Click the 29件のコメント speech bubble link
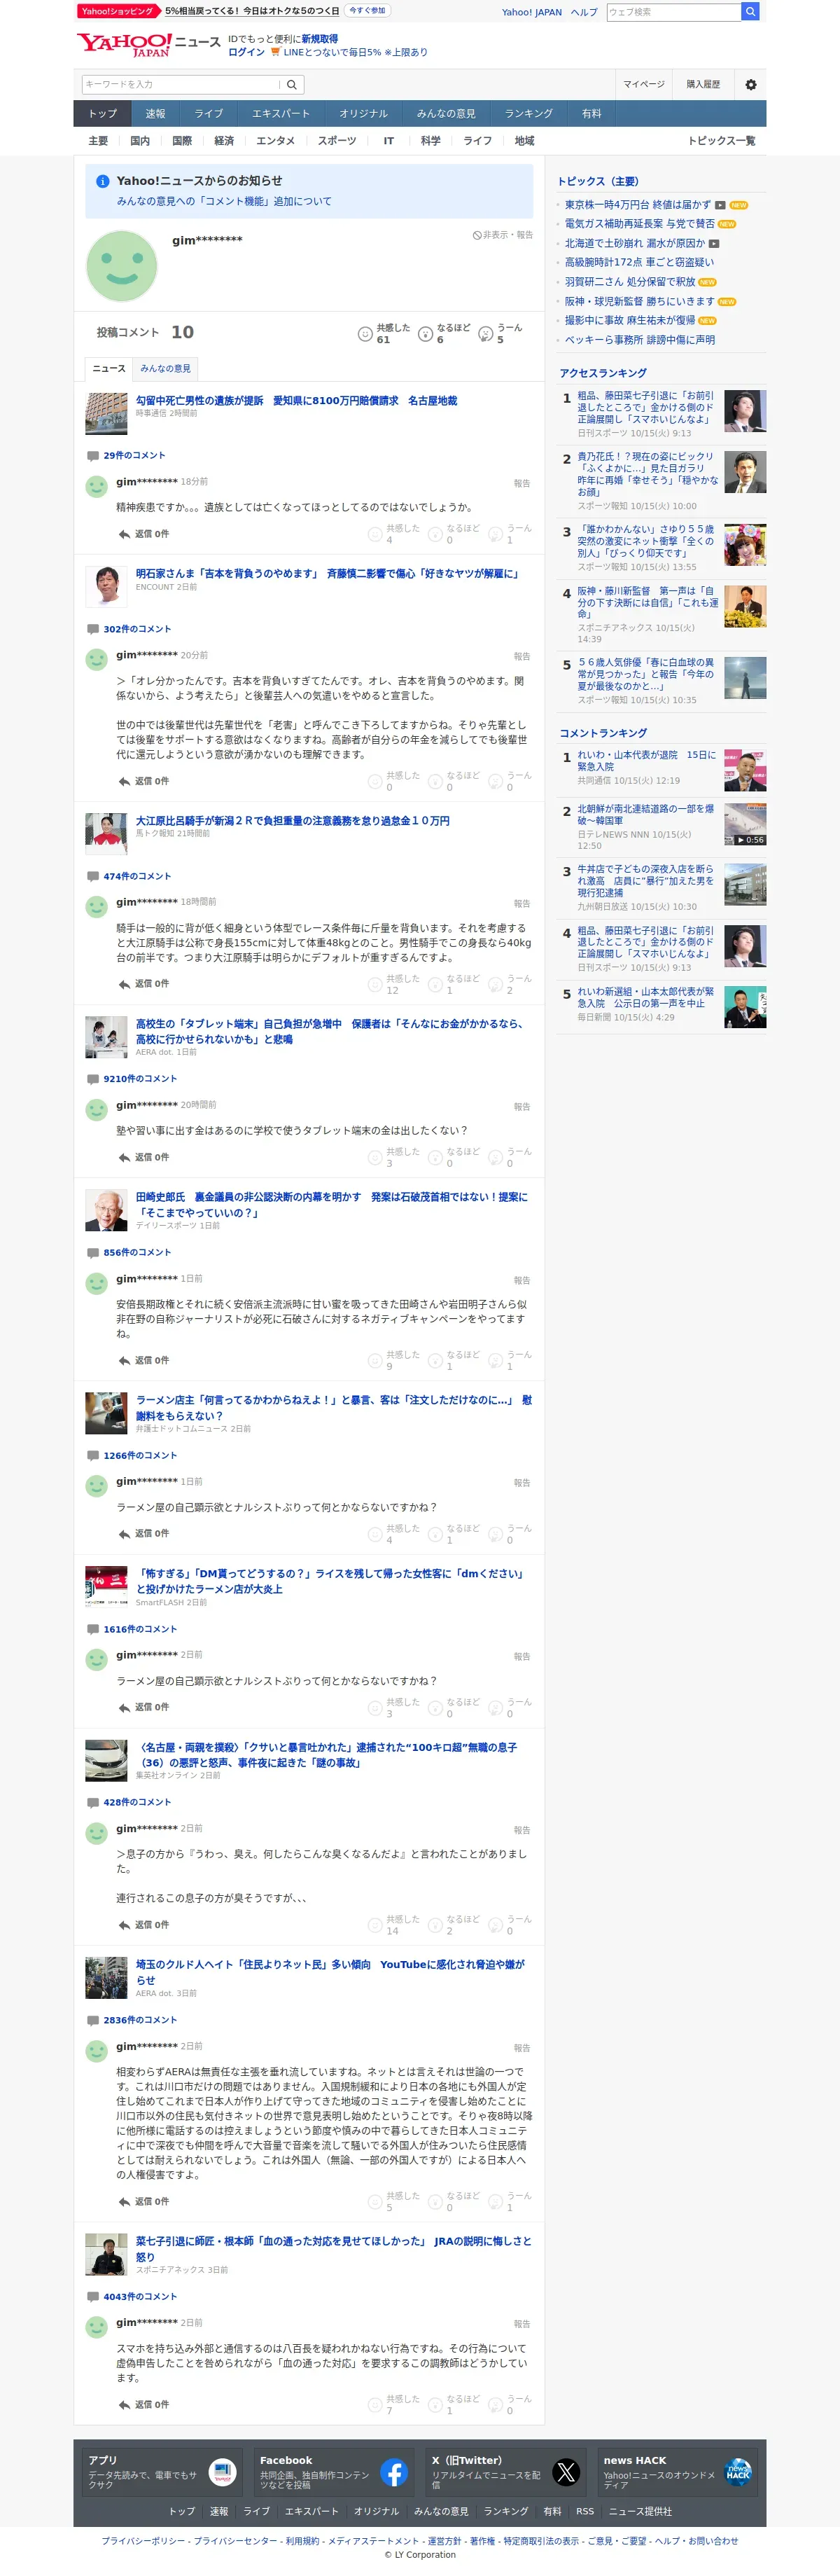The width and height of the screenshot is (840, 2576). pos(126,456)
